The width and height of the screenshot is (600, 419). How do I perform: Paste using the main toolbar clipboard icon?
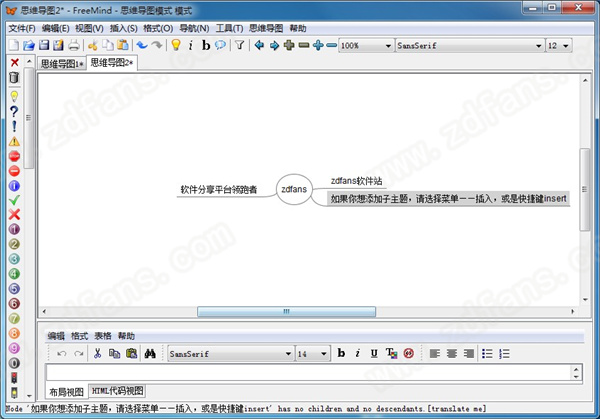[123, 45]
